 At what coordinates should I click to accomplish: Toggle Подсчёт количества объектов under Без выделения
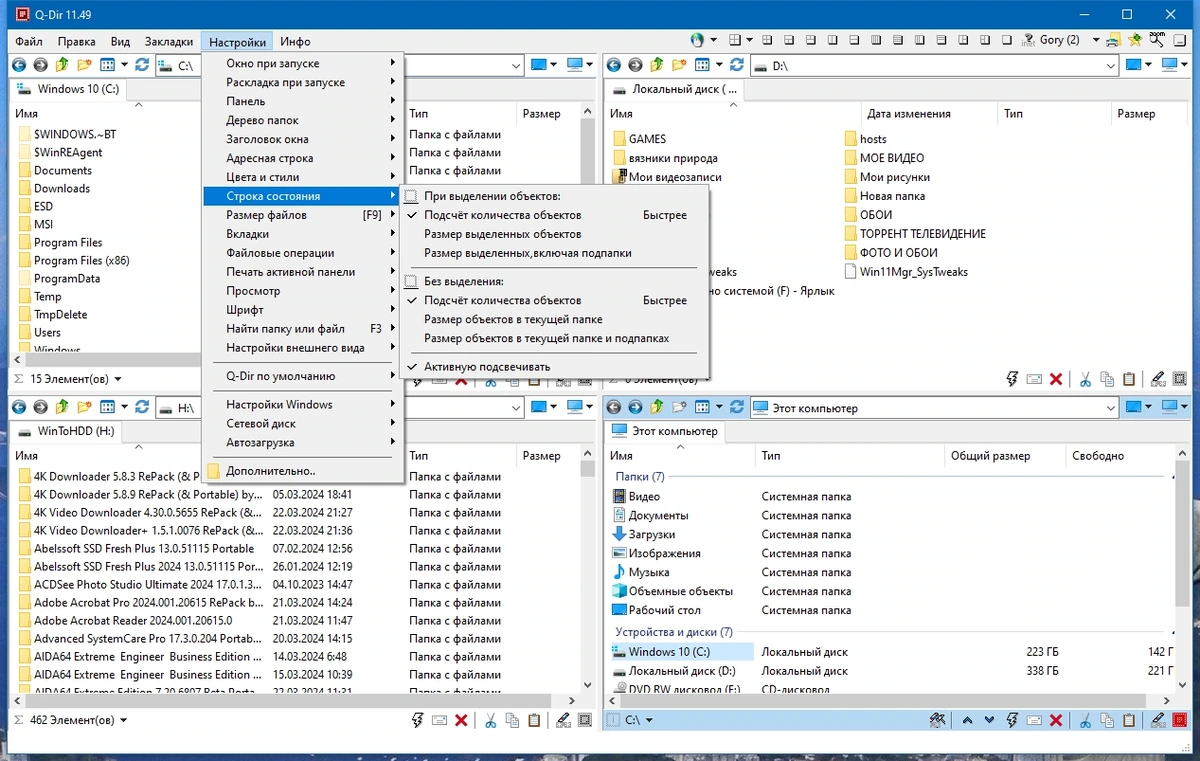(x=554, y=300)
